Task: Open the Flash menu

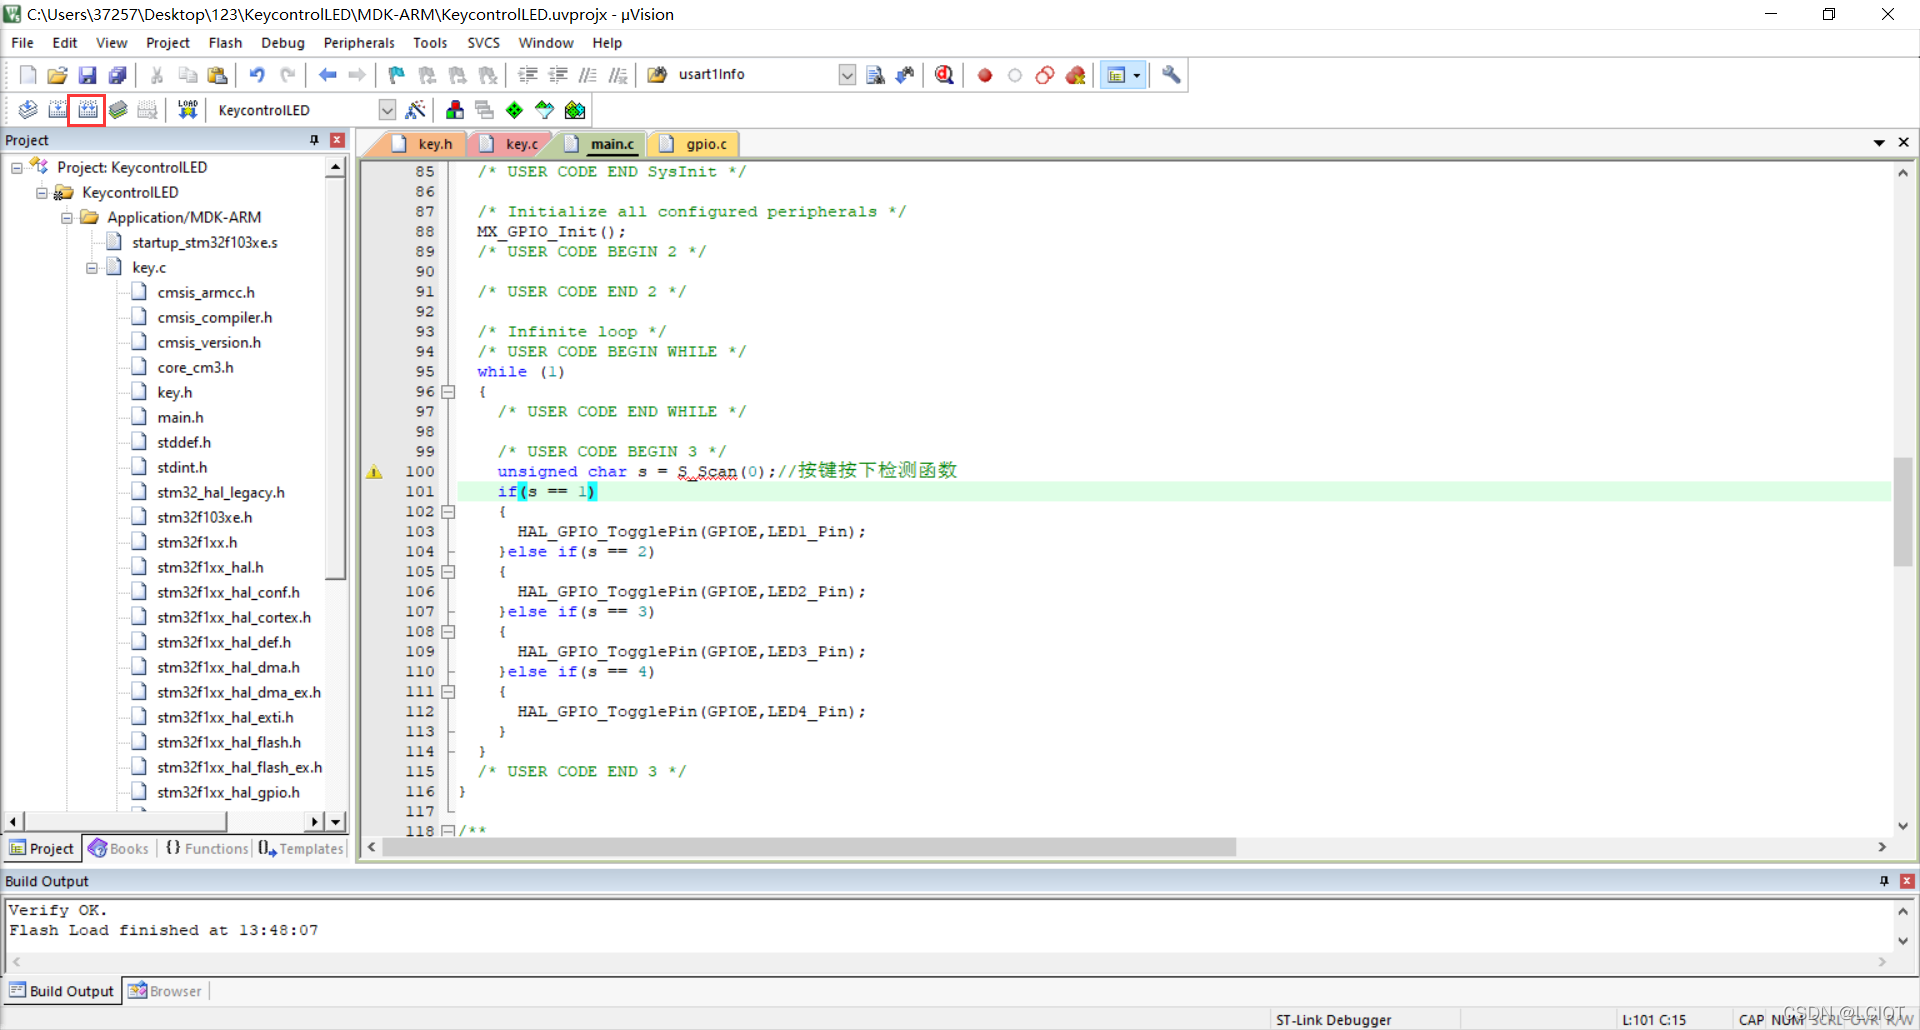Action: point(225,43)
